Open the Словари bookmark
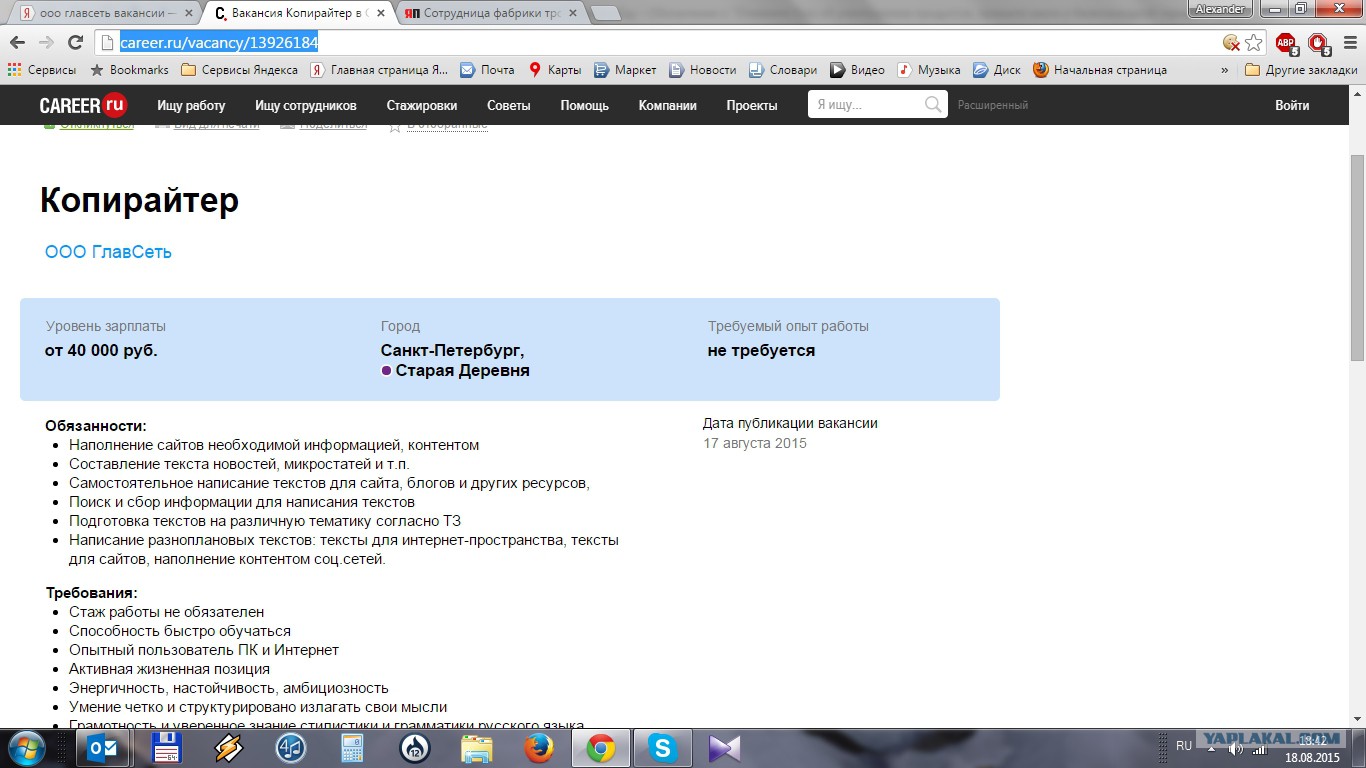 (782, 70)
